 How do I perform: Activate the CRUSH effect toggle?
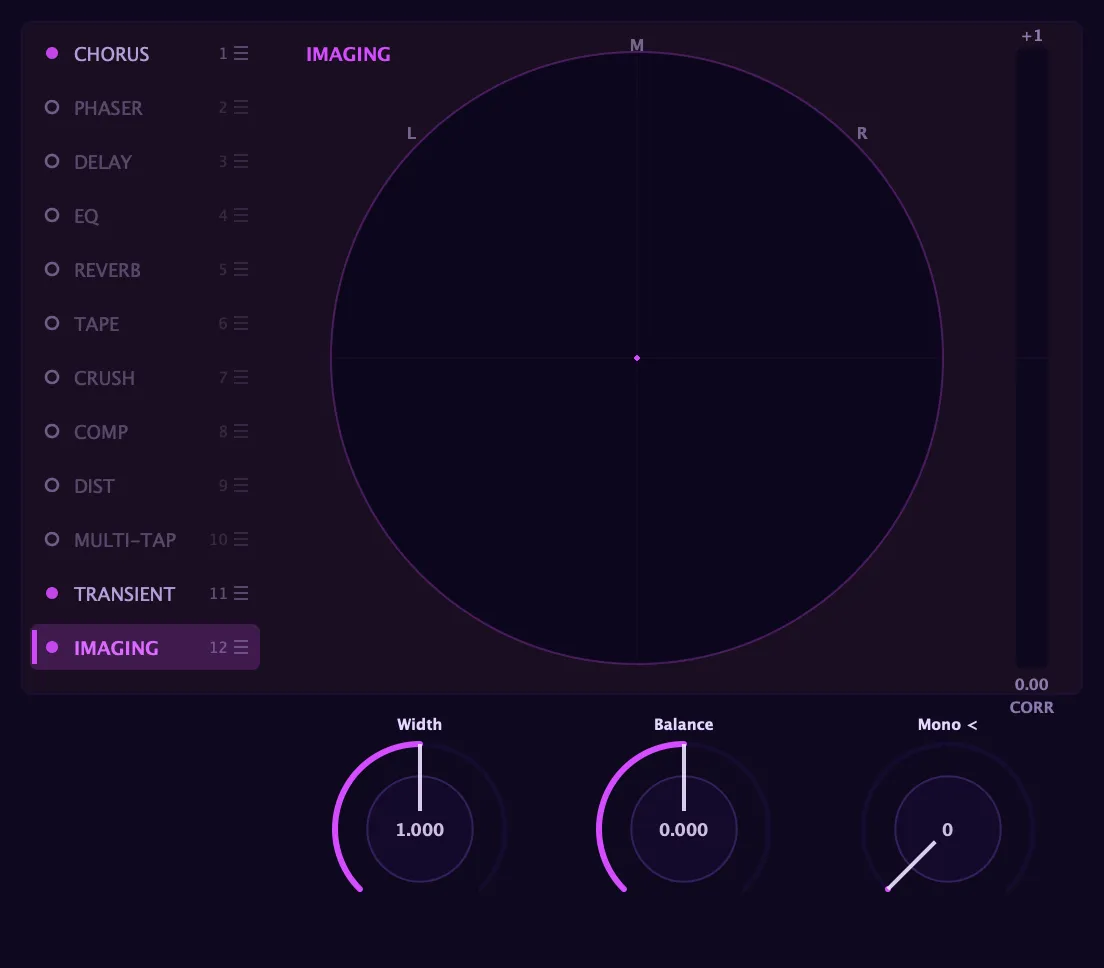coord(52,377)
